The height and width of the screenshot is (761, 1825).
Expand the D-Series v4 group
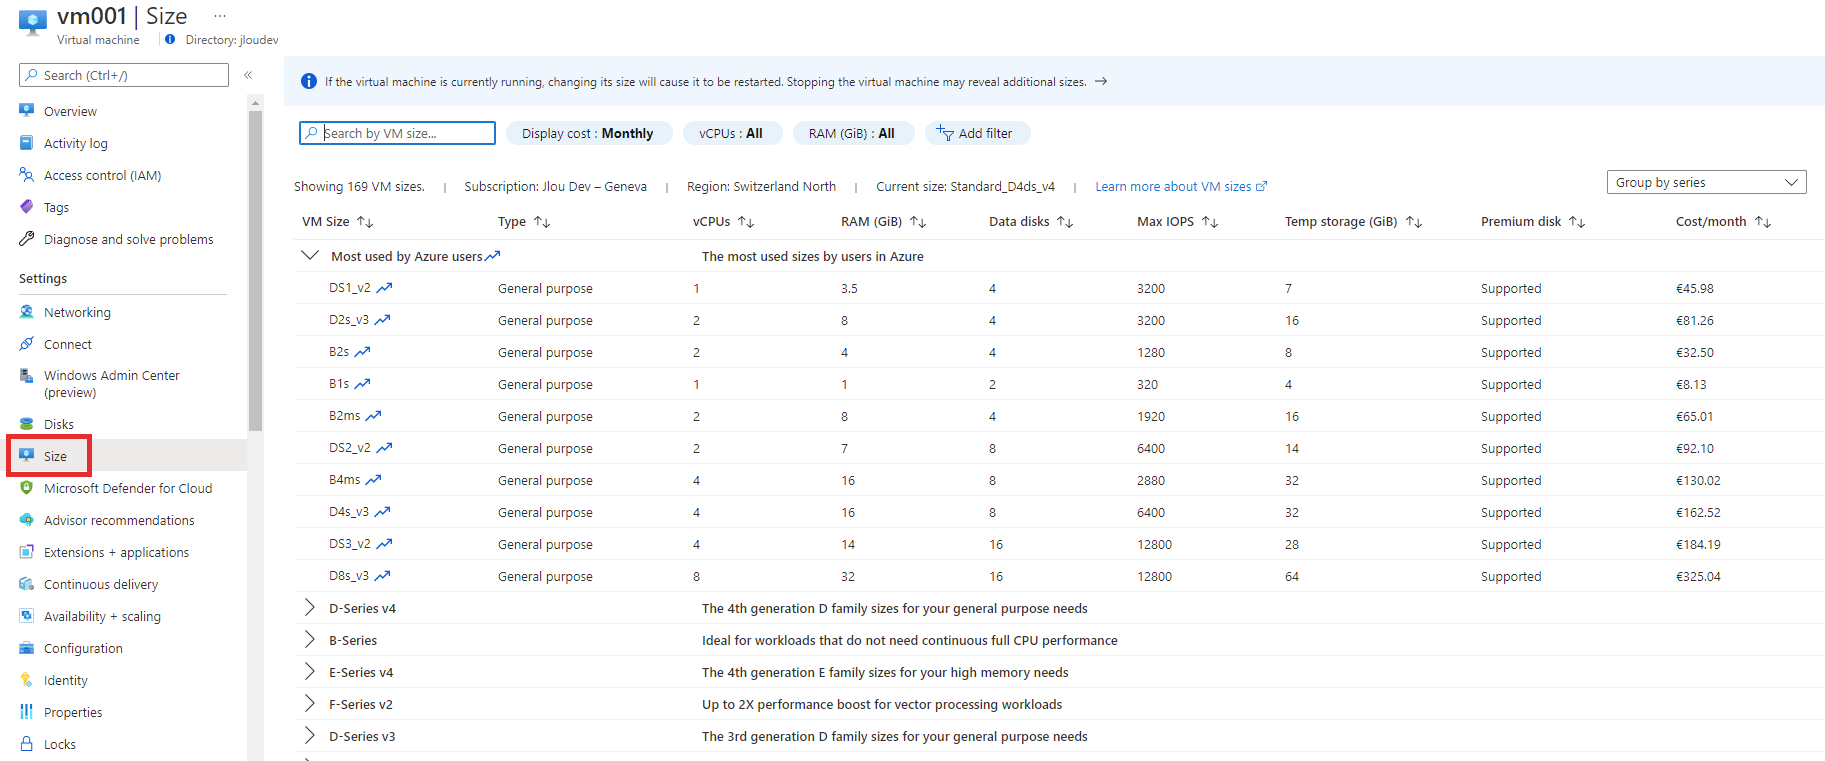coord(310,608)
